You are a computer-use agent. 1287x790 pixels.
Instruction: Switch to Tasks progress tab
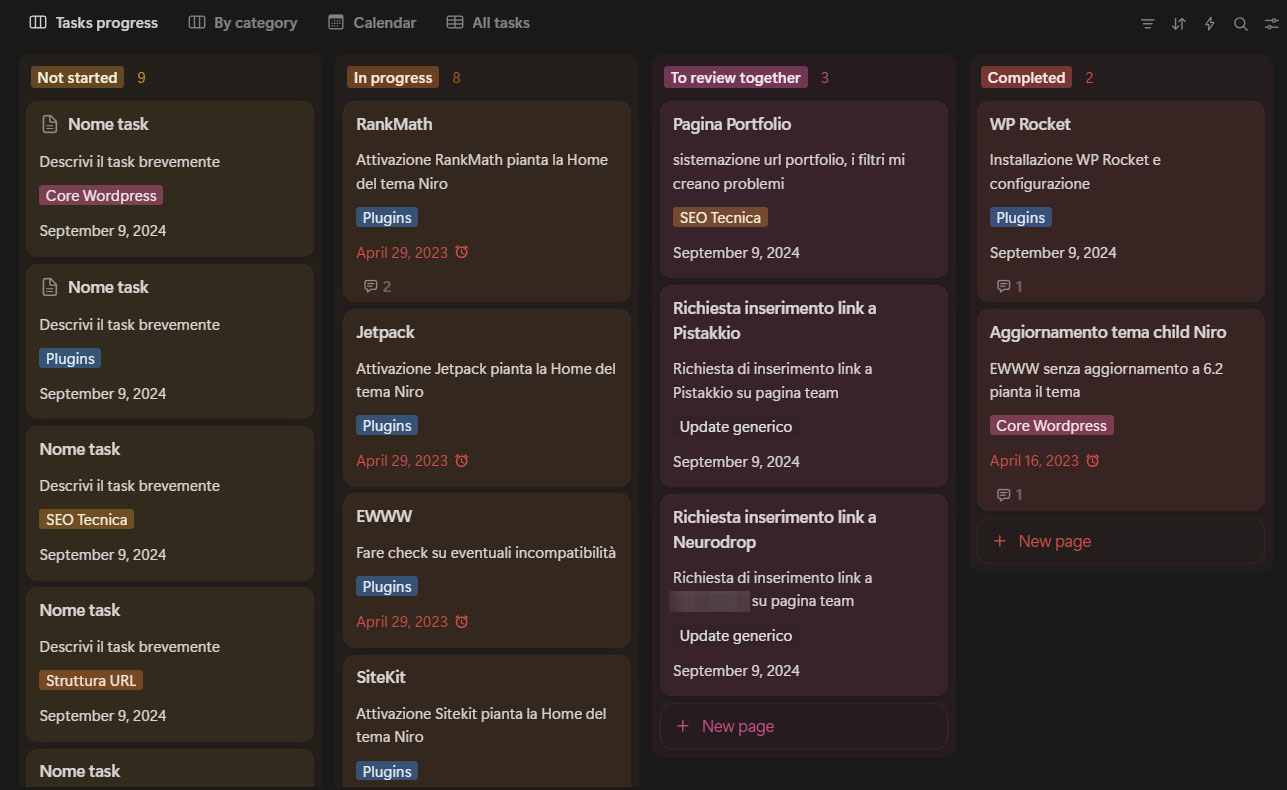(x=94, y=23)
